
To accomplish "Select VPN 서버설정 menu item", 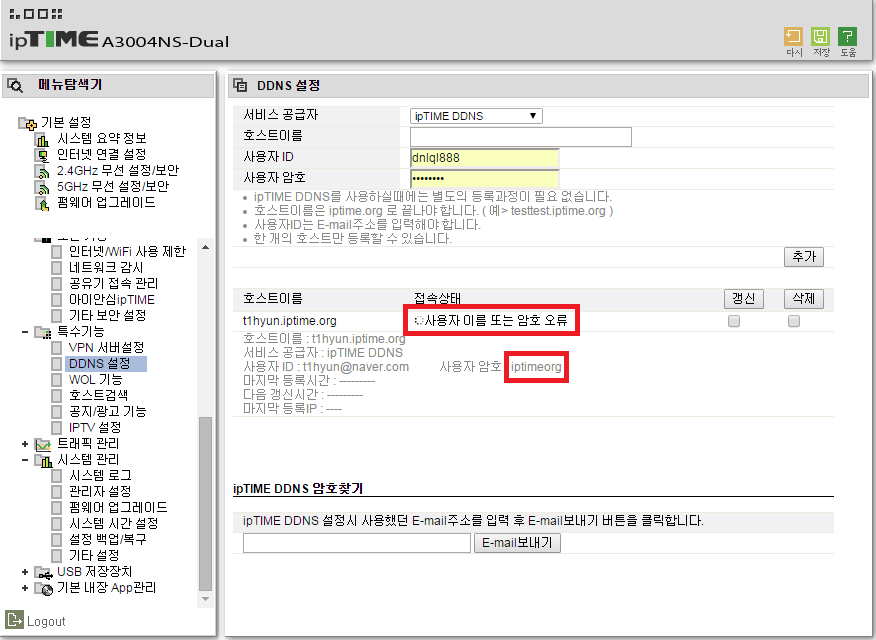I will tap(106, 347).
